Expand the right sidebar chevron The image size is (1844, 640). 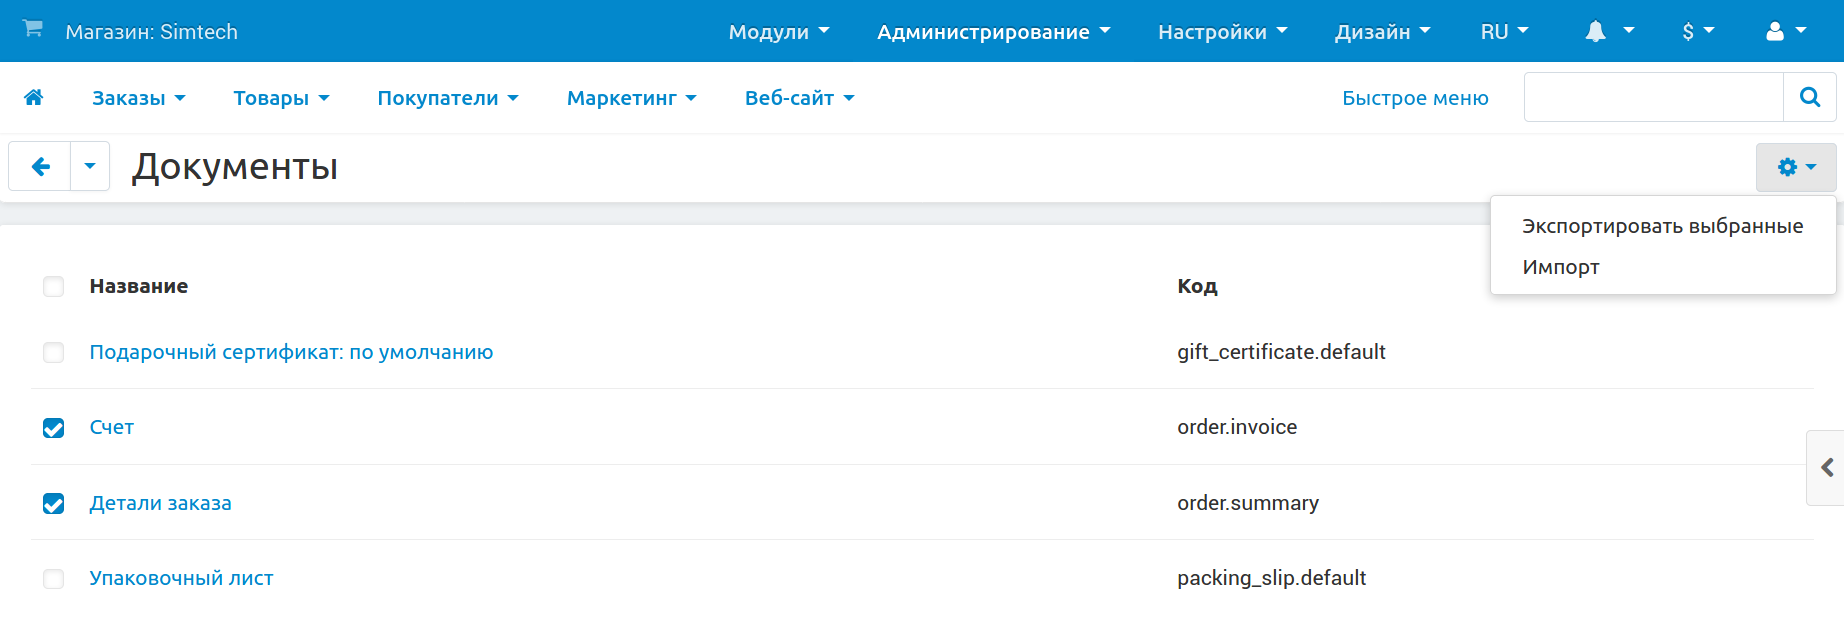coord(1827,467)
